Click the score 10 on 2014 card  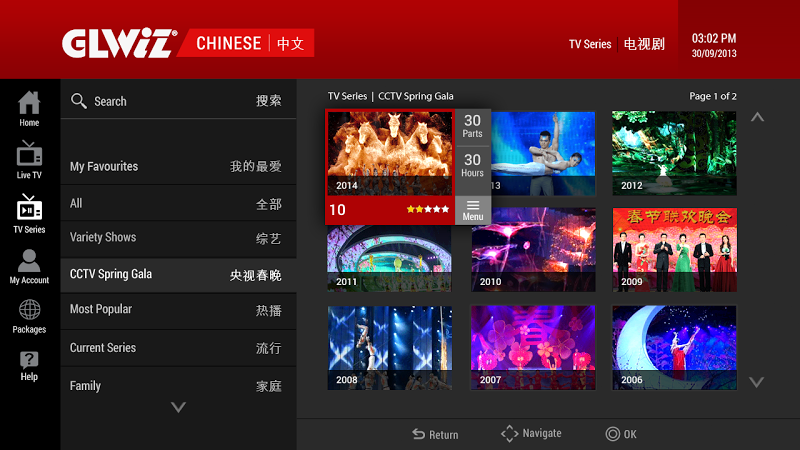pyautogui.click(x=337, y=210)
